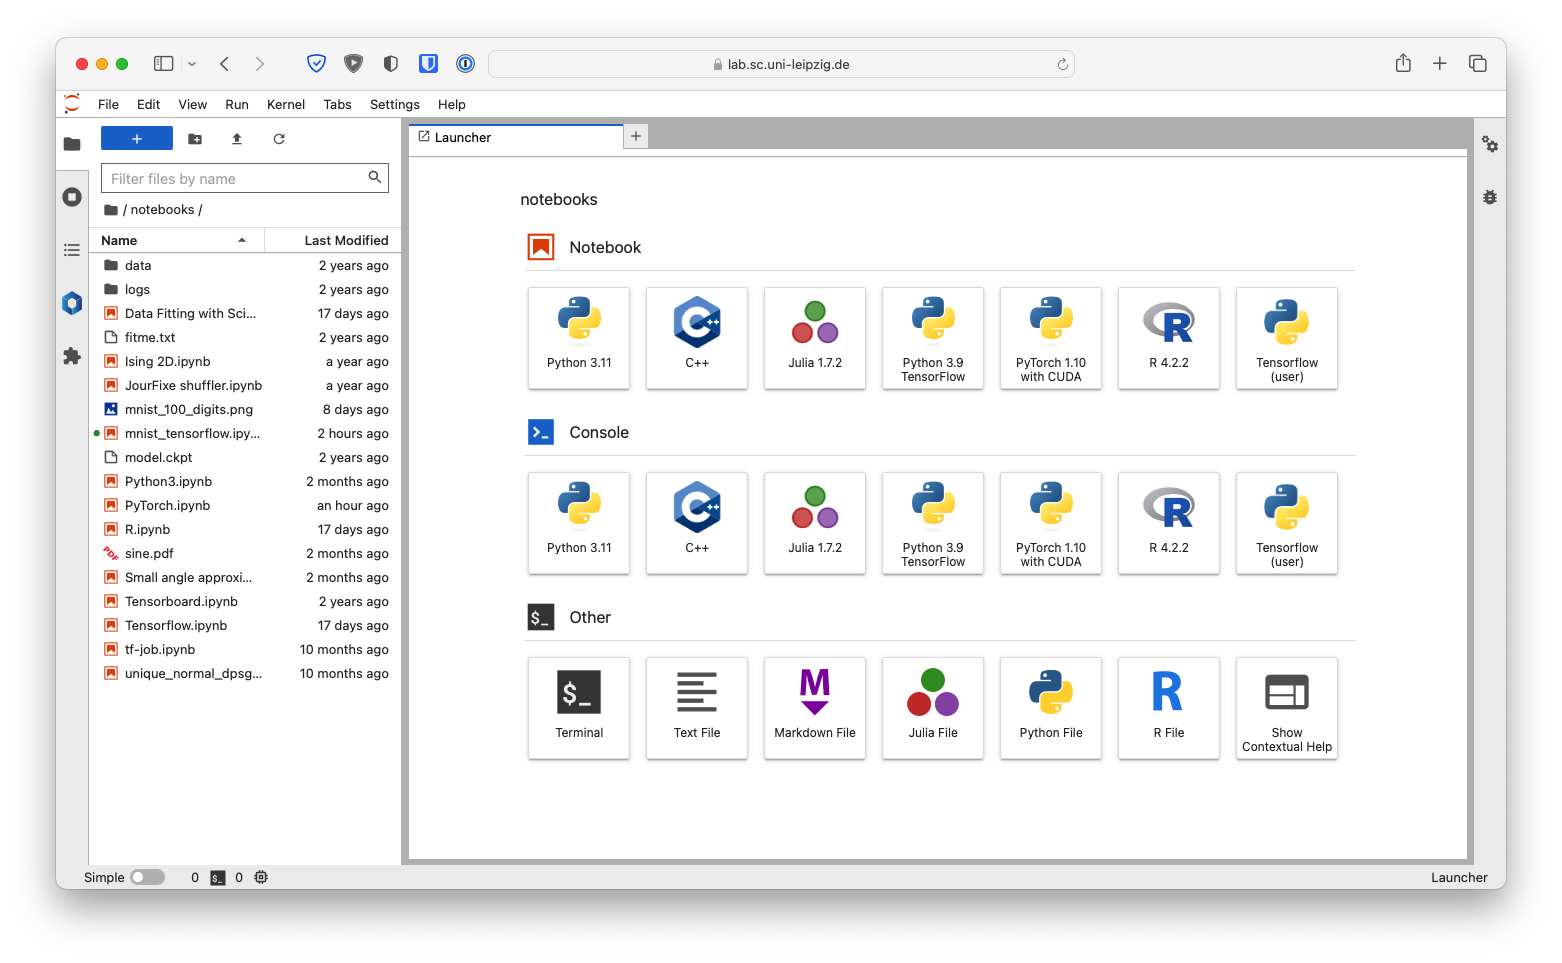
Task: Open Tensorflow (user) console
Action: point(1287,523)
